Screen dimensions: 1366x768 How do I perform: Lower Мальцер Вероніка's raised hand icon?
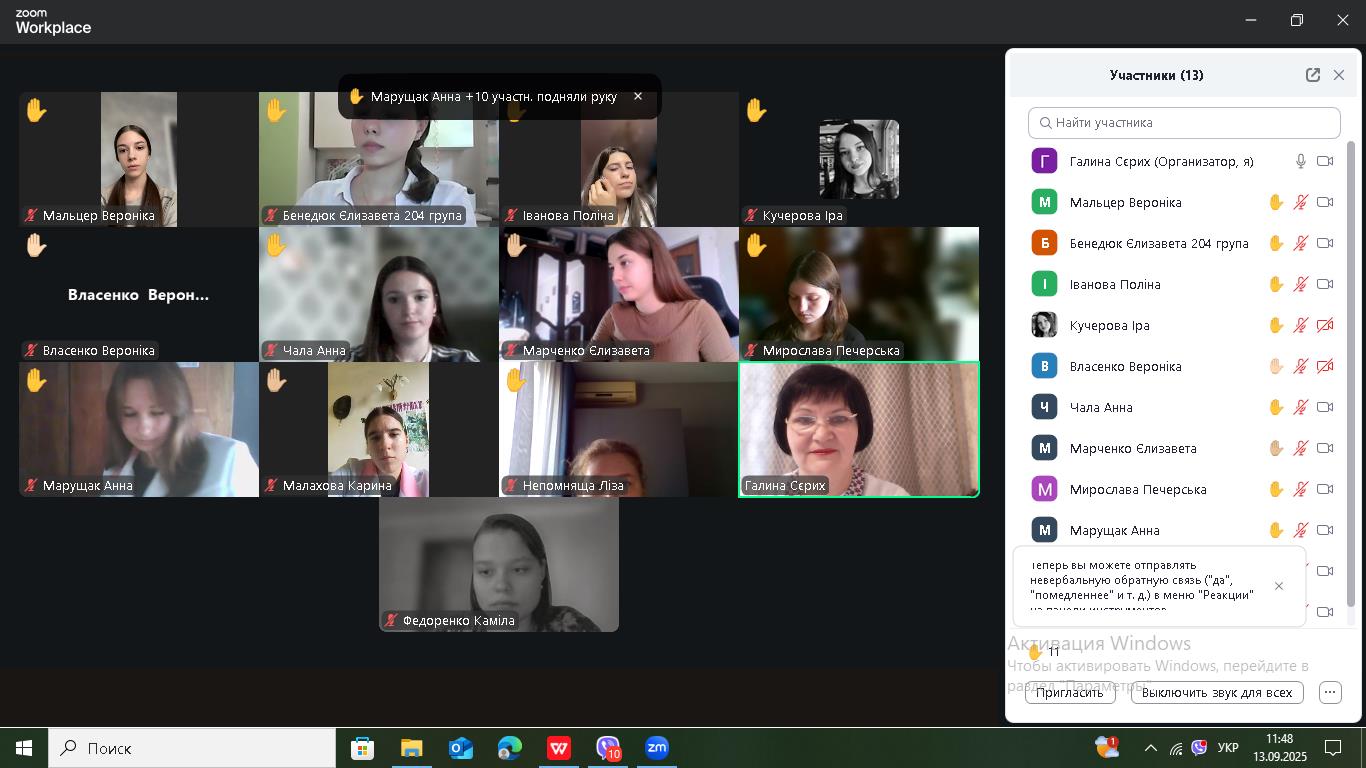click(1276, 202)
